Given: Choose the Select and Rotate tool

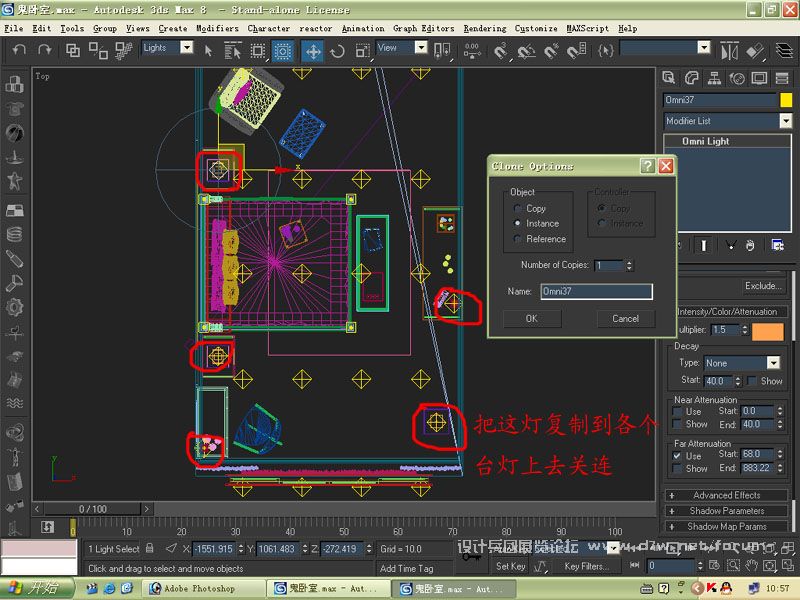Looking at the screenshot, I should 337,51.
